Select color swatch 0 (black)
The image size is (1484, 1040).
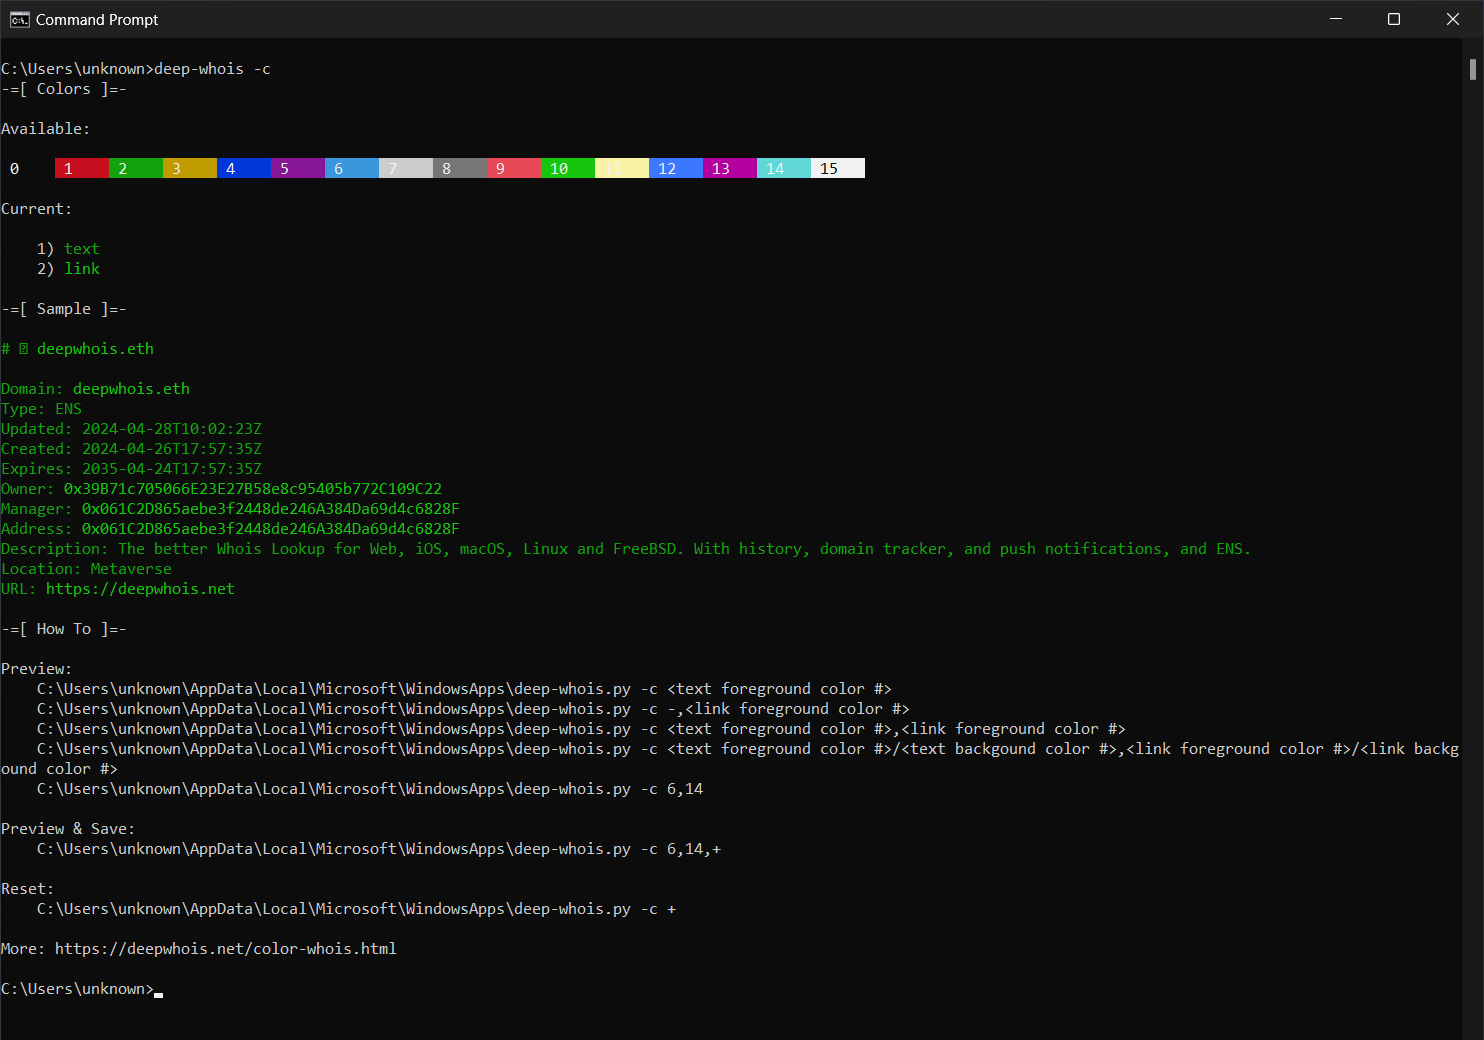click(14, 167)
